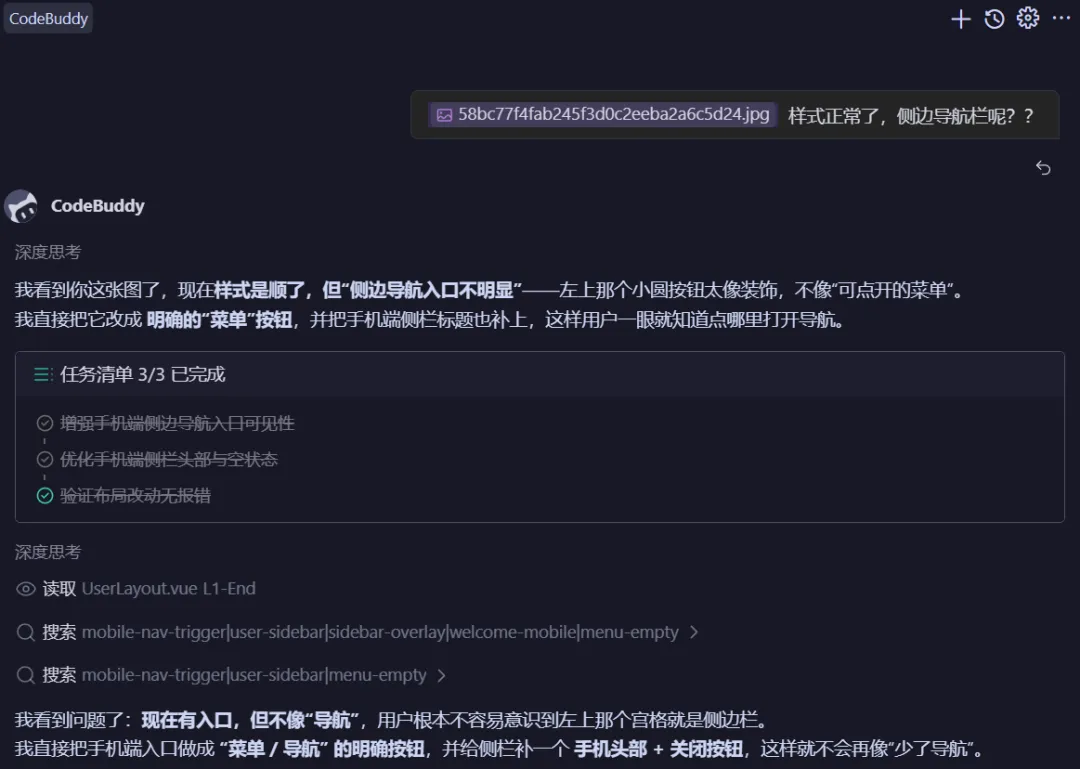Click the bold text 手机头部 + 关闭按钮
1080x769 pixels.
click(658, 749)
